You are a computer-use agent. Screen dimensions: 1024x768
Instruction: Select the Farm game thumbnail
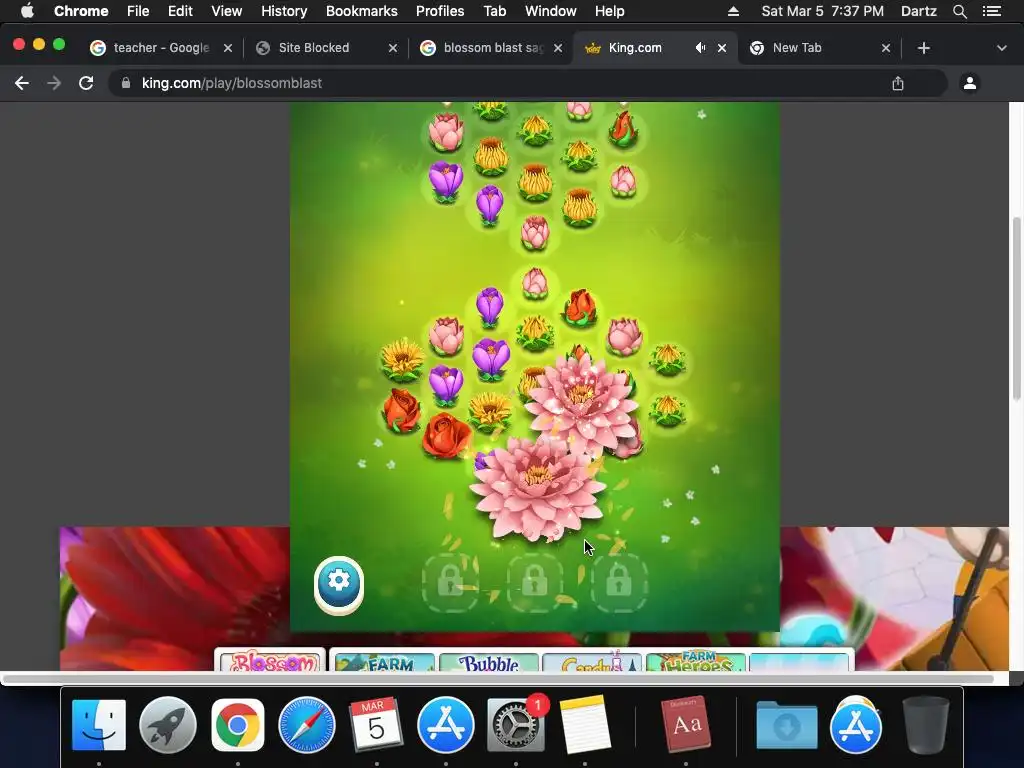coord(384,662)
